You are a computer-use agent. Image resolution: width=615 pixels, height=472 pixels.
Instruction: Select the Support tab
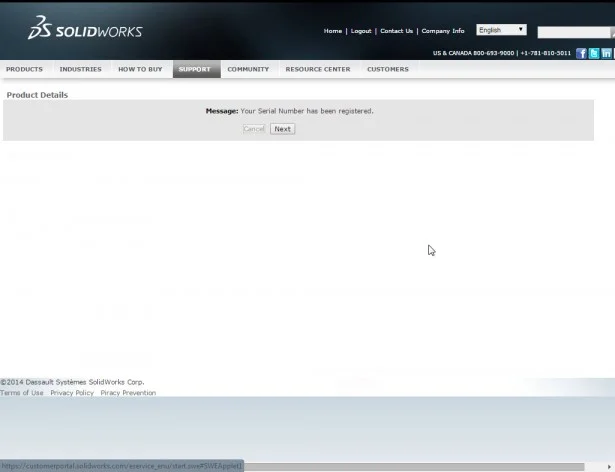pos(195,69)
